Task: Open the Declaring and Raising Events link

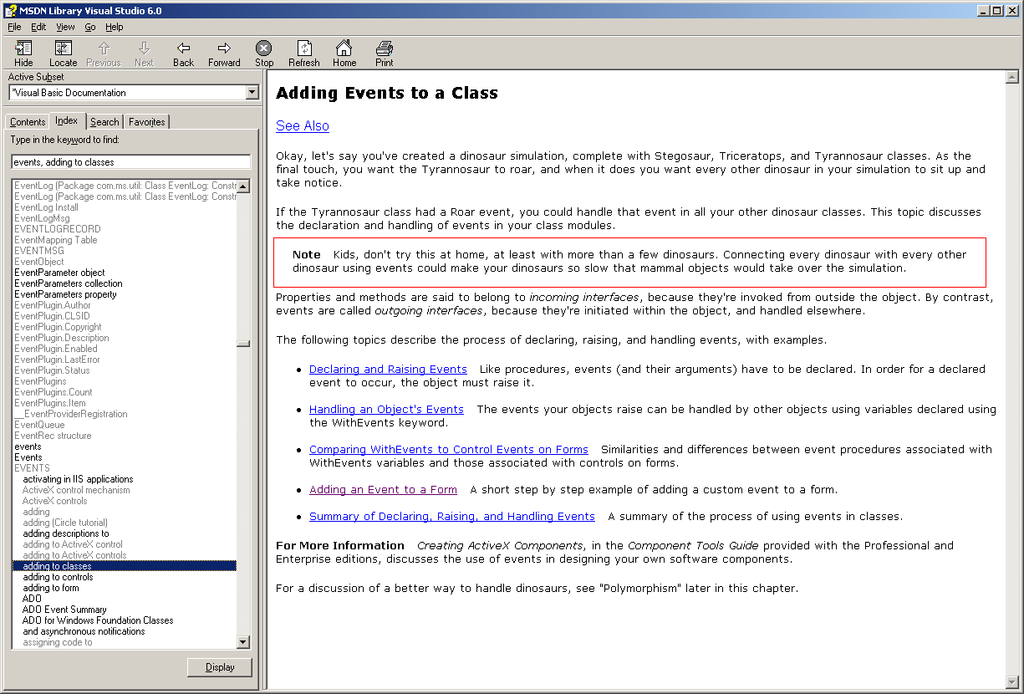Action: click(388, 369)
